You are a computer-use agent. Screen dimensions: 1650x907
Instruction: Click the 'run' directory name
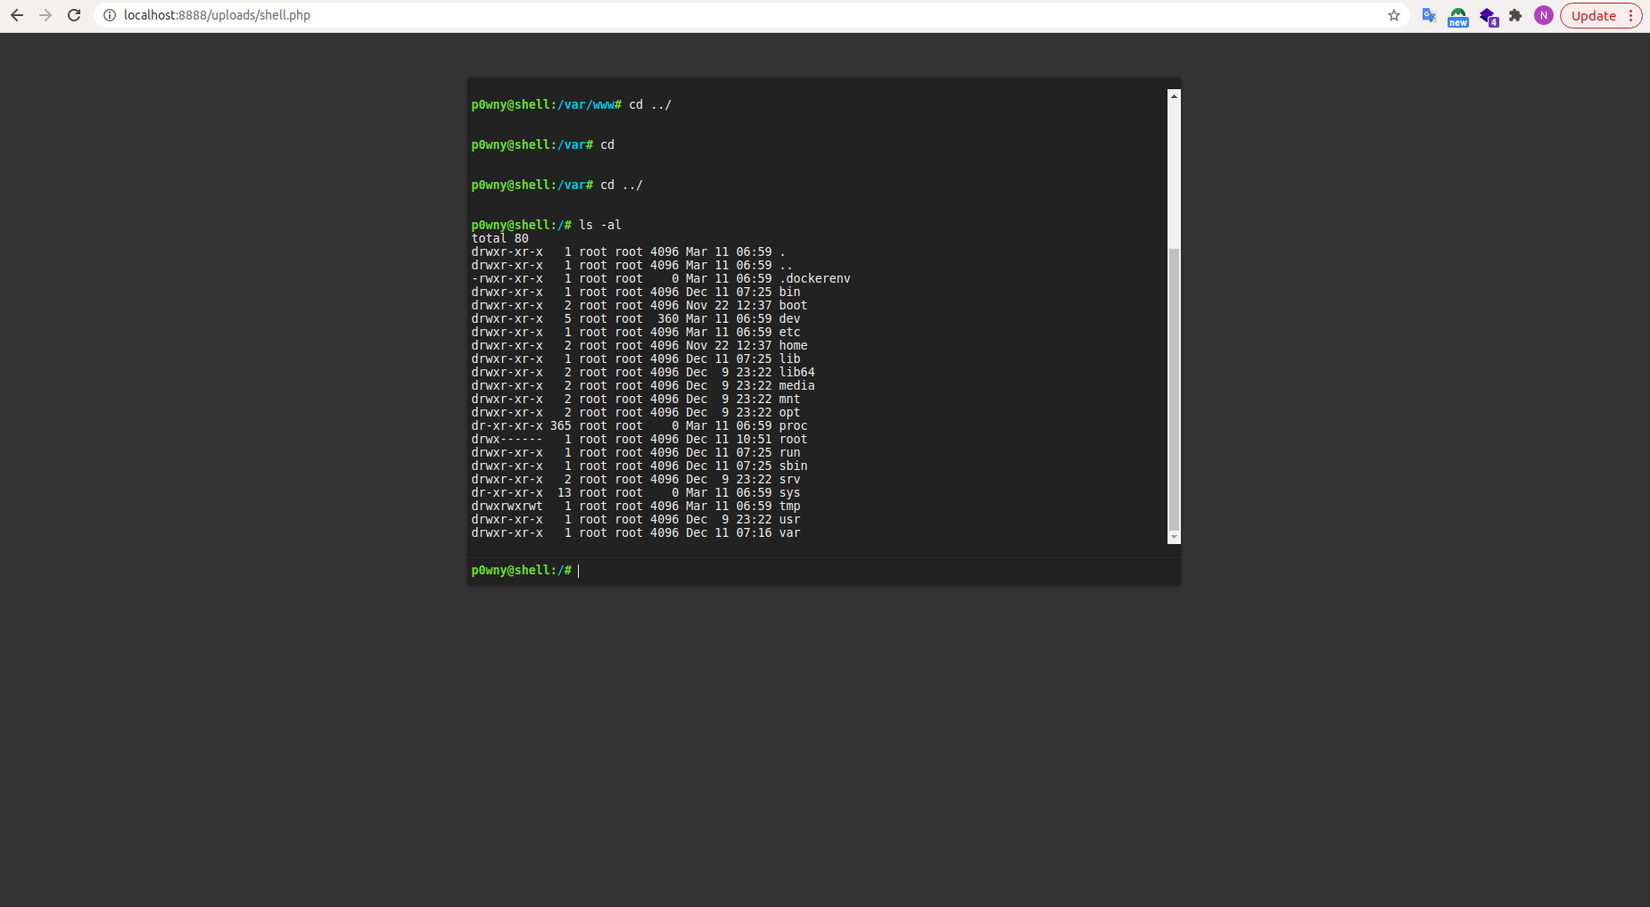coord(790,453)
